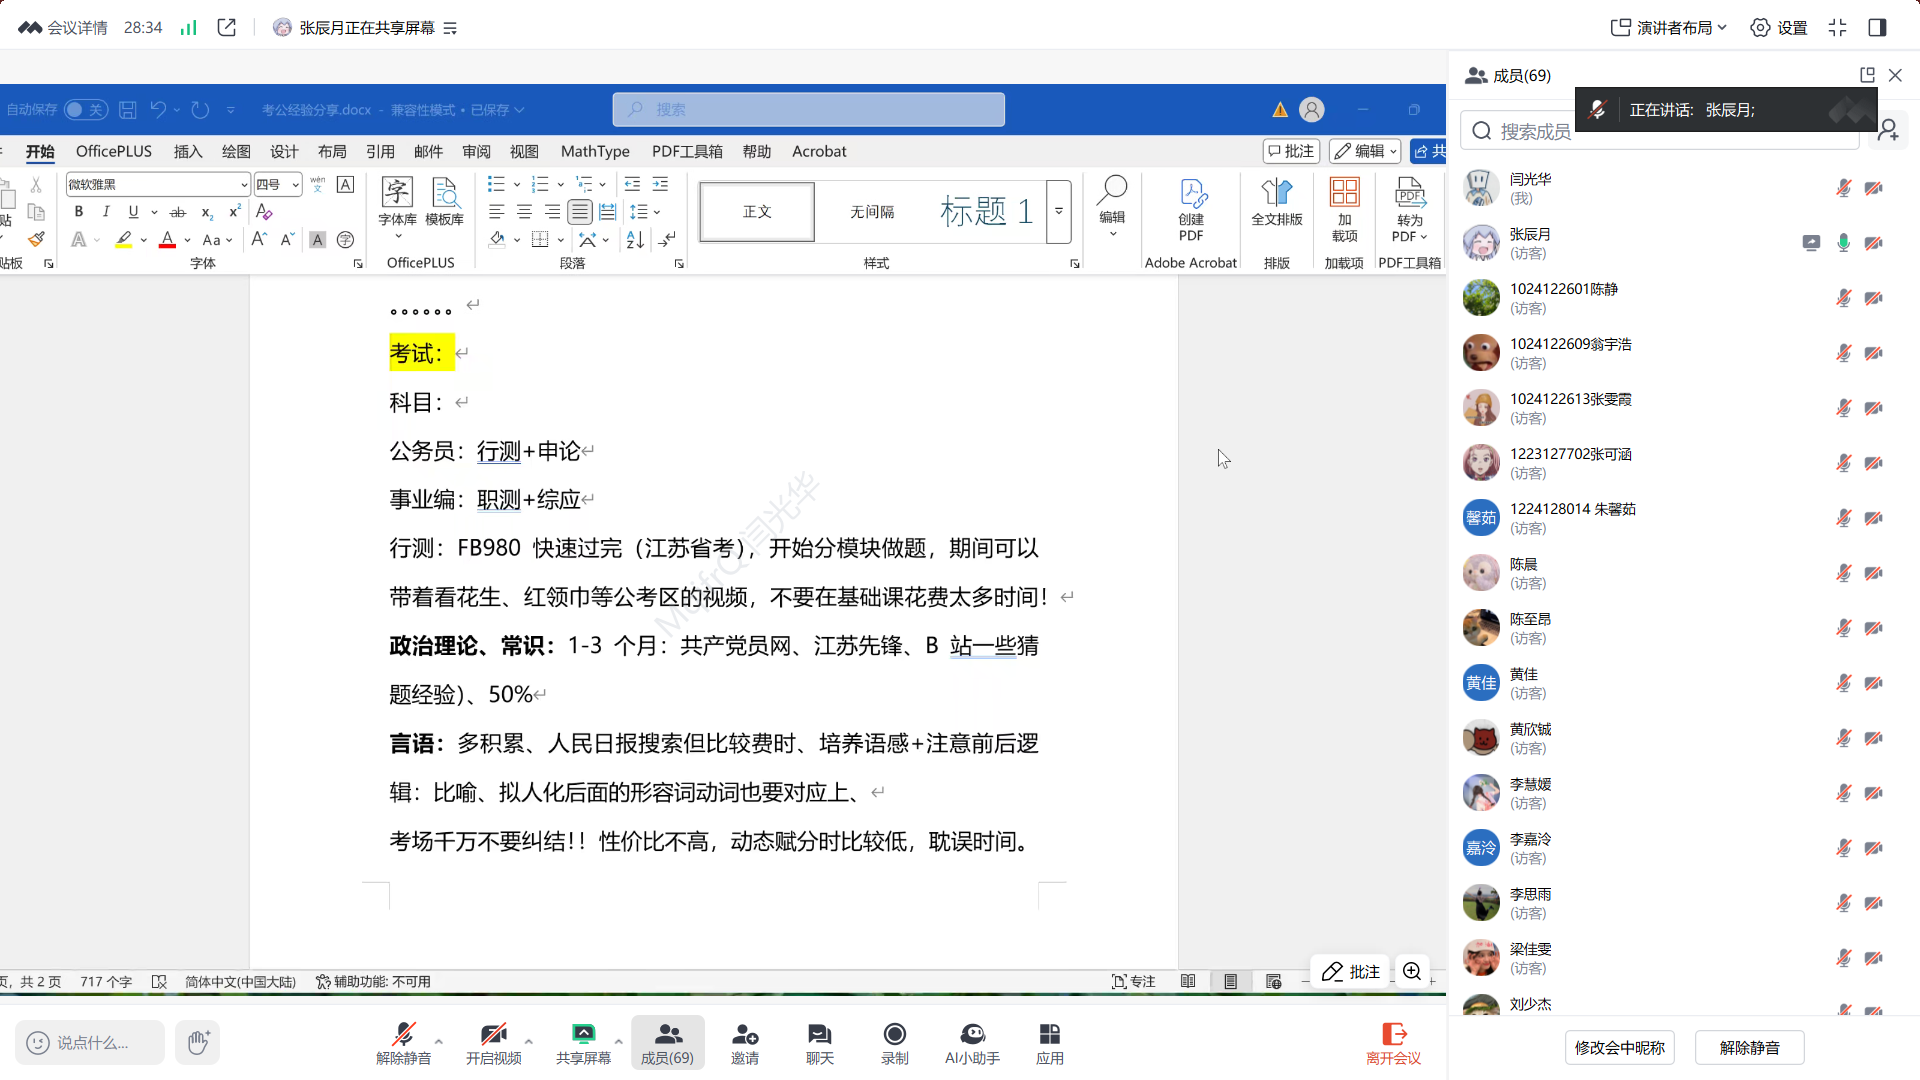Open the AI小助手 assistant icon
The width and height of the screenshot is (1920, 1080).
(x=972, y=1034)
